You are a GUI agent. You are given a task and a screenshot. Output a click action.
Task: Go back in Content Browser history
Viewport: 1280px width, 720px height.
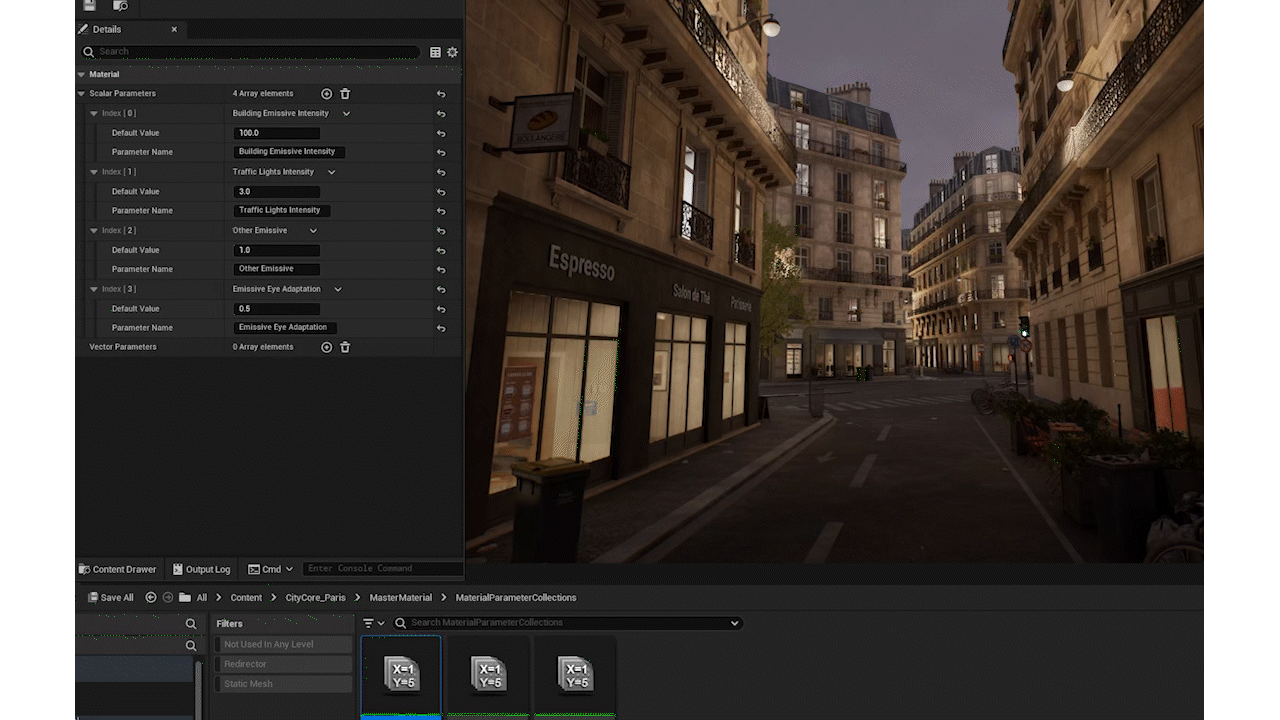151,598
